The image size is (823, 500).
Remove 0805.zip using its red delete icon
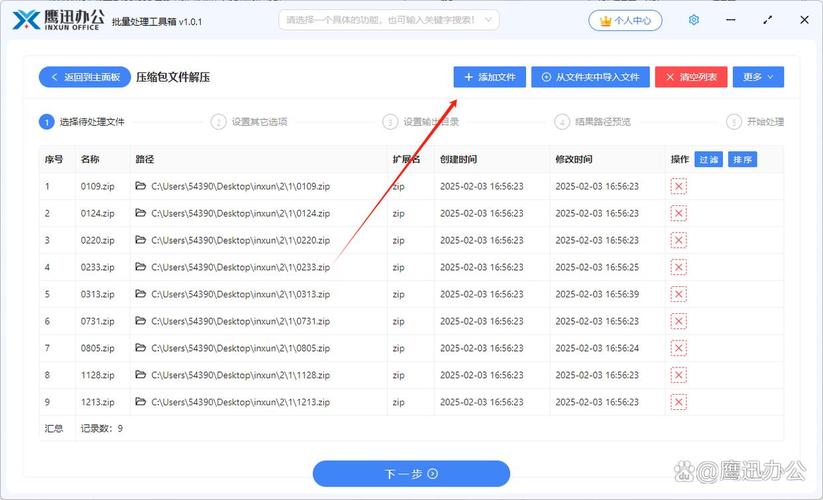[678, 348]
